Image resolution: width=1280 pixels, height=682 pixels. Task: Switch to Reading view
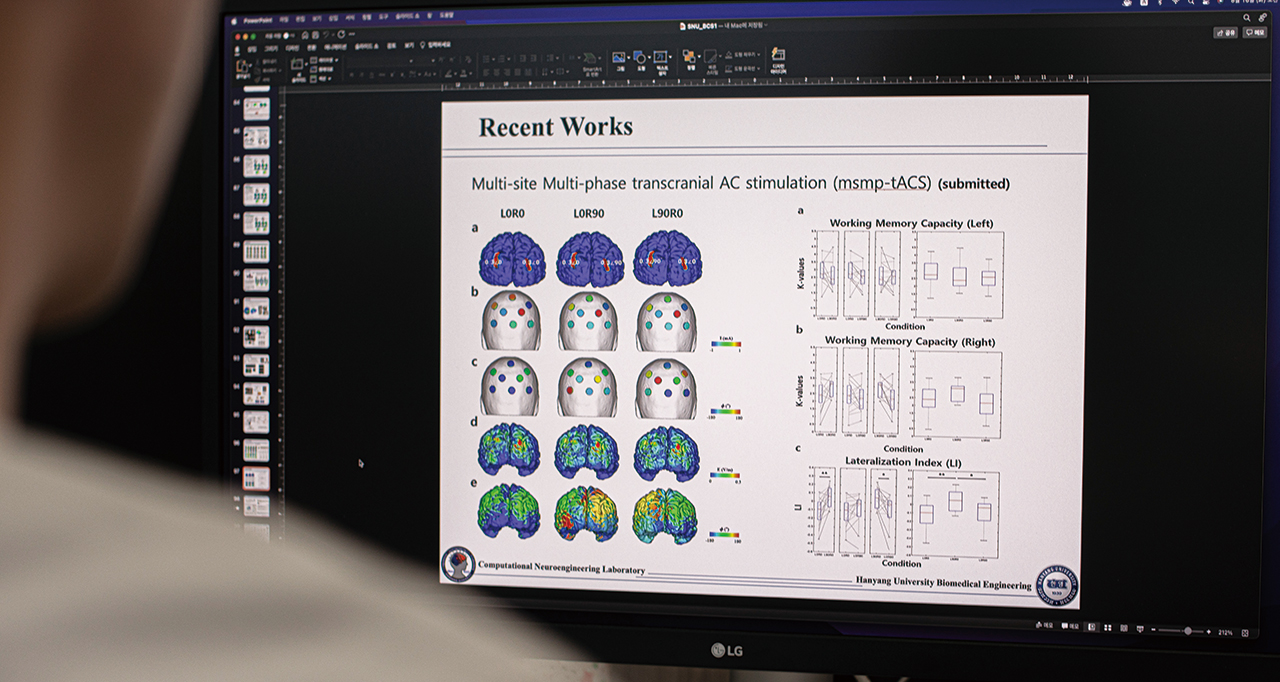click(1124, 628)
